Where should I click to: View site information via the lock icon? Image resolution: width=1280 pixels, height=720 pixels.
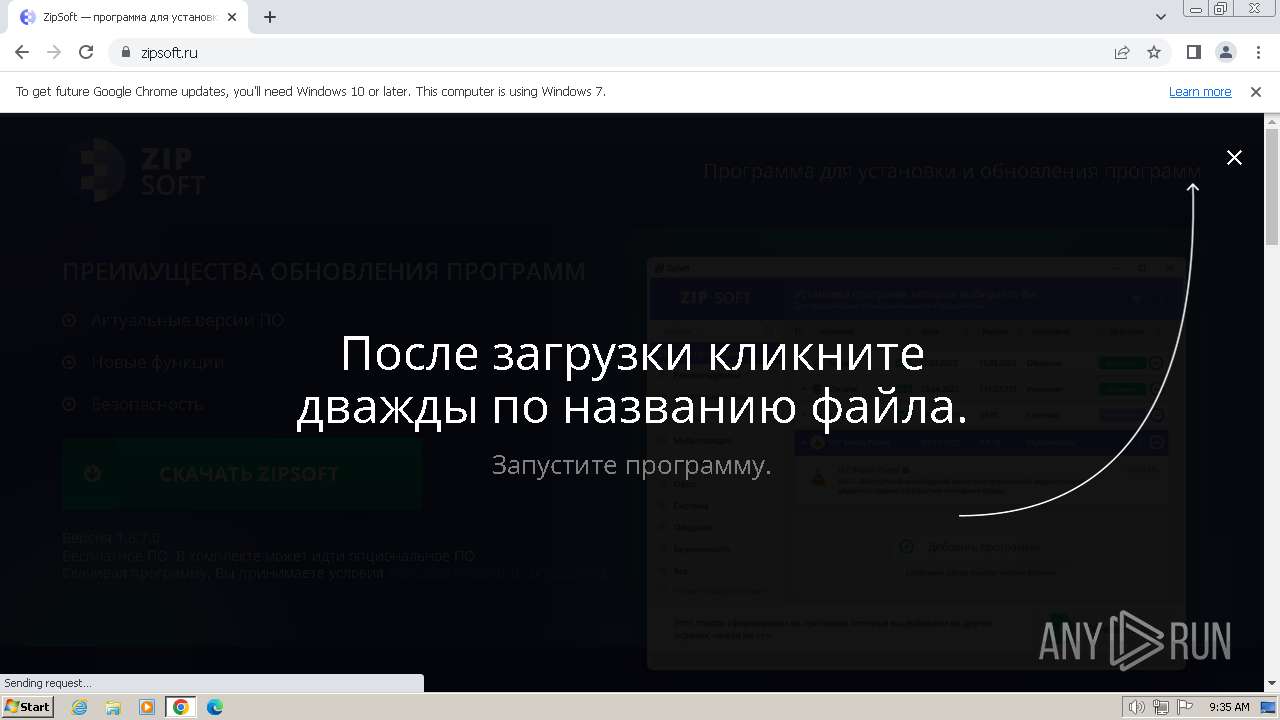126,52
